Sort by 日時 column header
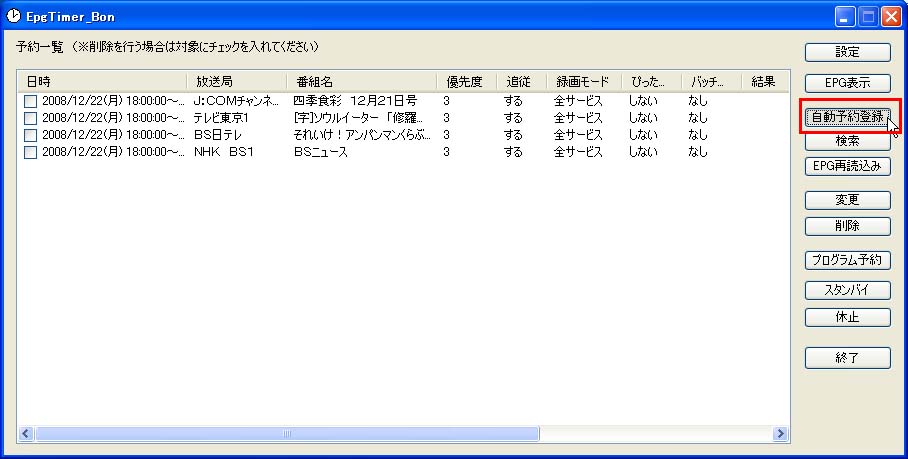The image size is (908, 459). coord(102,82)
